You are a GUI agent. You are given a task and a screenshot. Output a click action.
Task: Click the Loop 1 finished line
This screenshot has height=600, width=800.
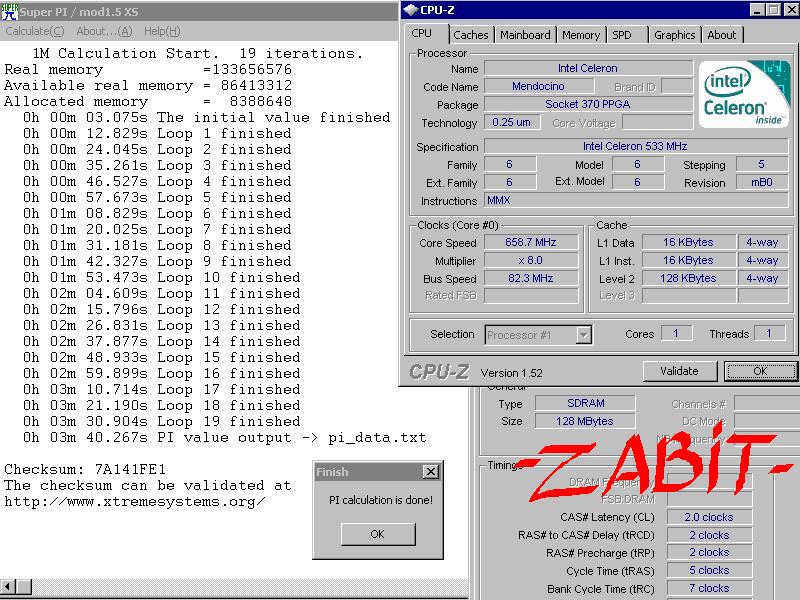pyautogui.click(x=157, y=133)
